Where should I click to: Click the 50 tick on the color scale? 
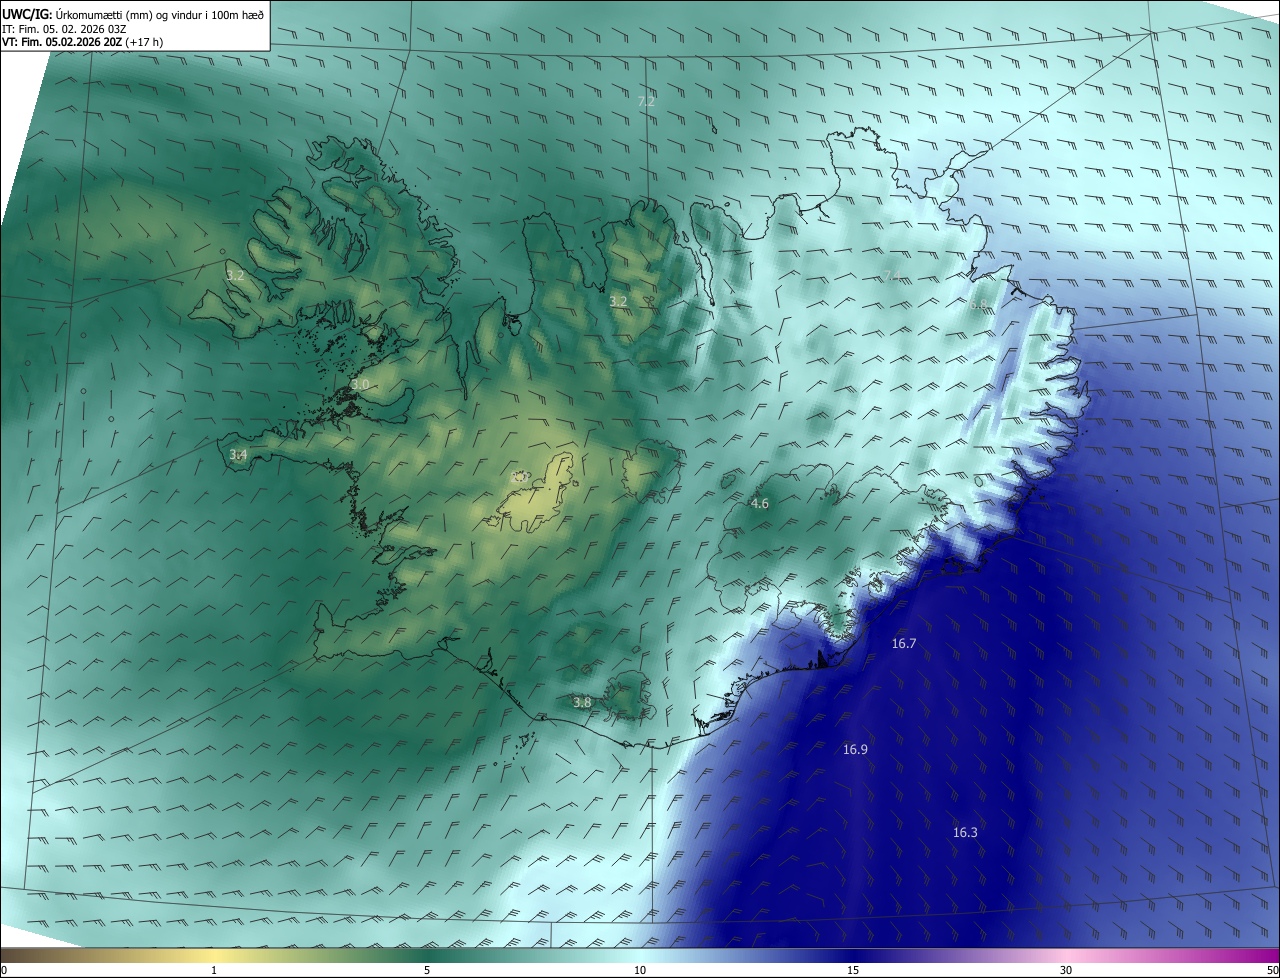coord(1272,970)
